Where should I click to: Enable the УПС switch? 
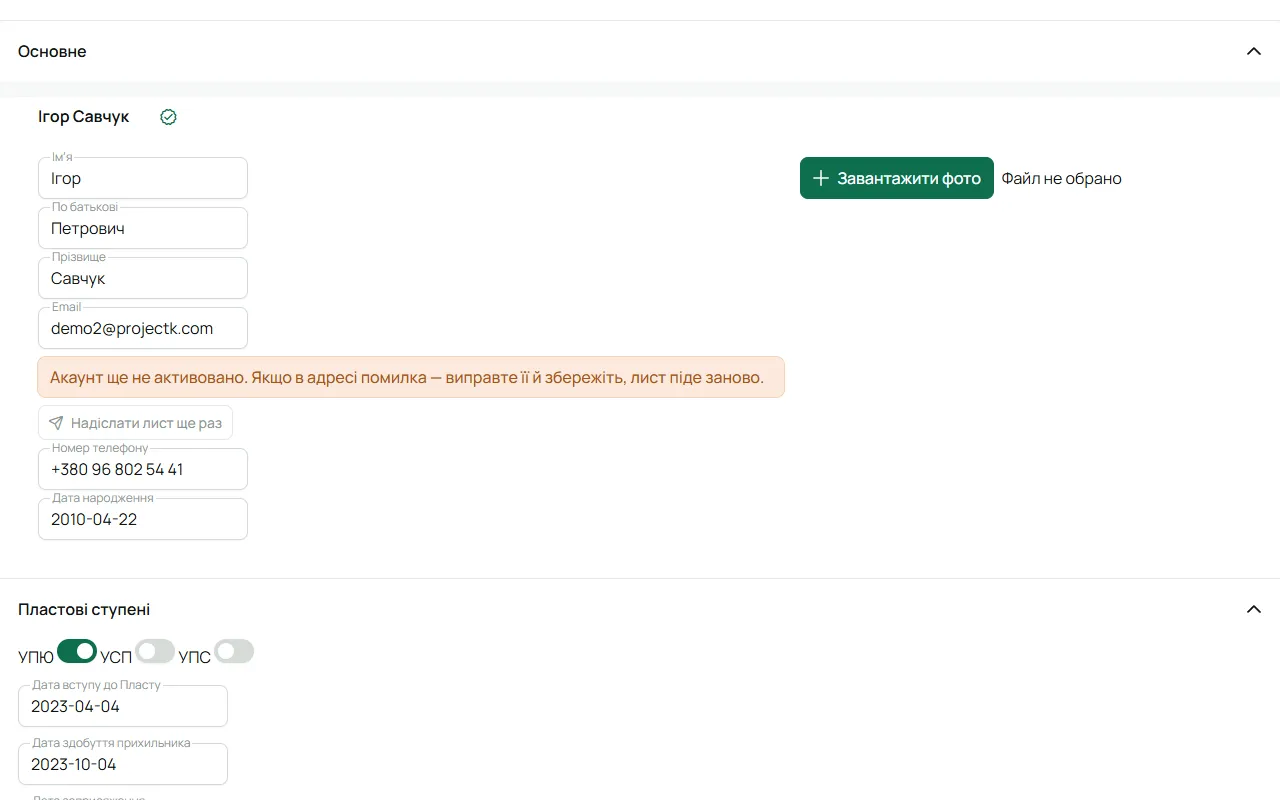pyautogui.click(x=234, y=651)
